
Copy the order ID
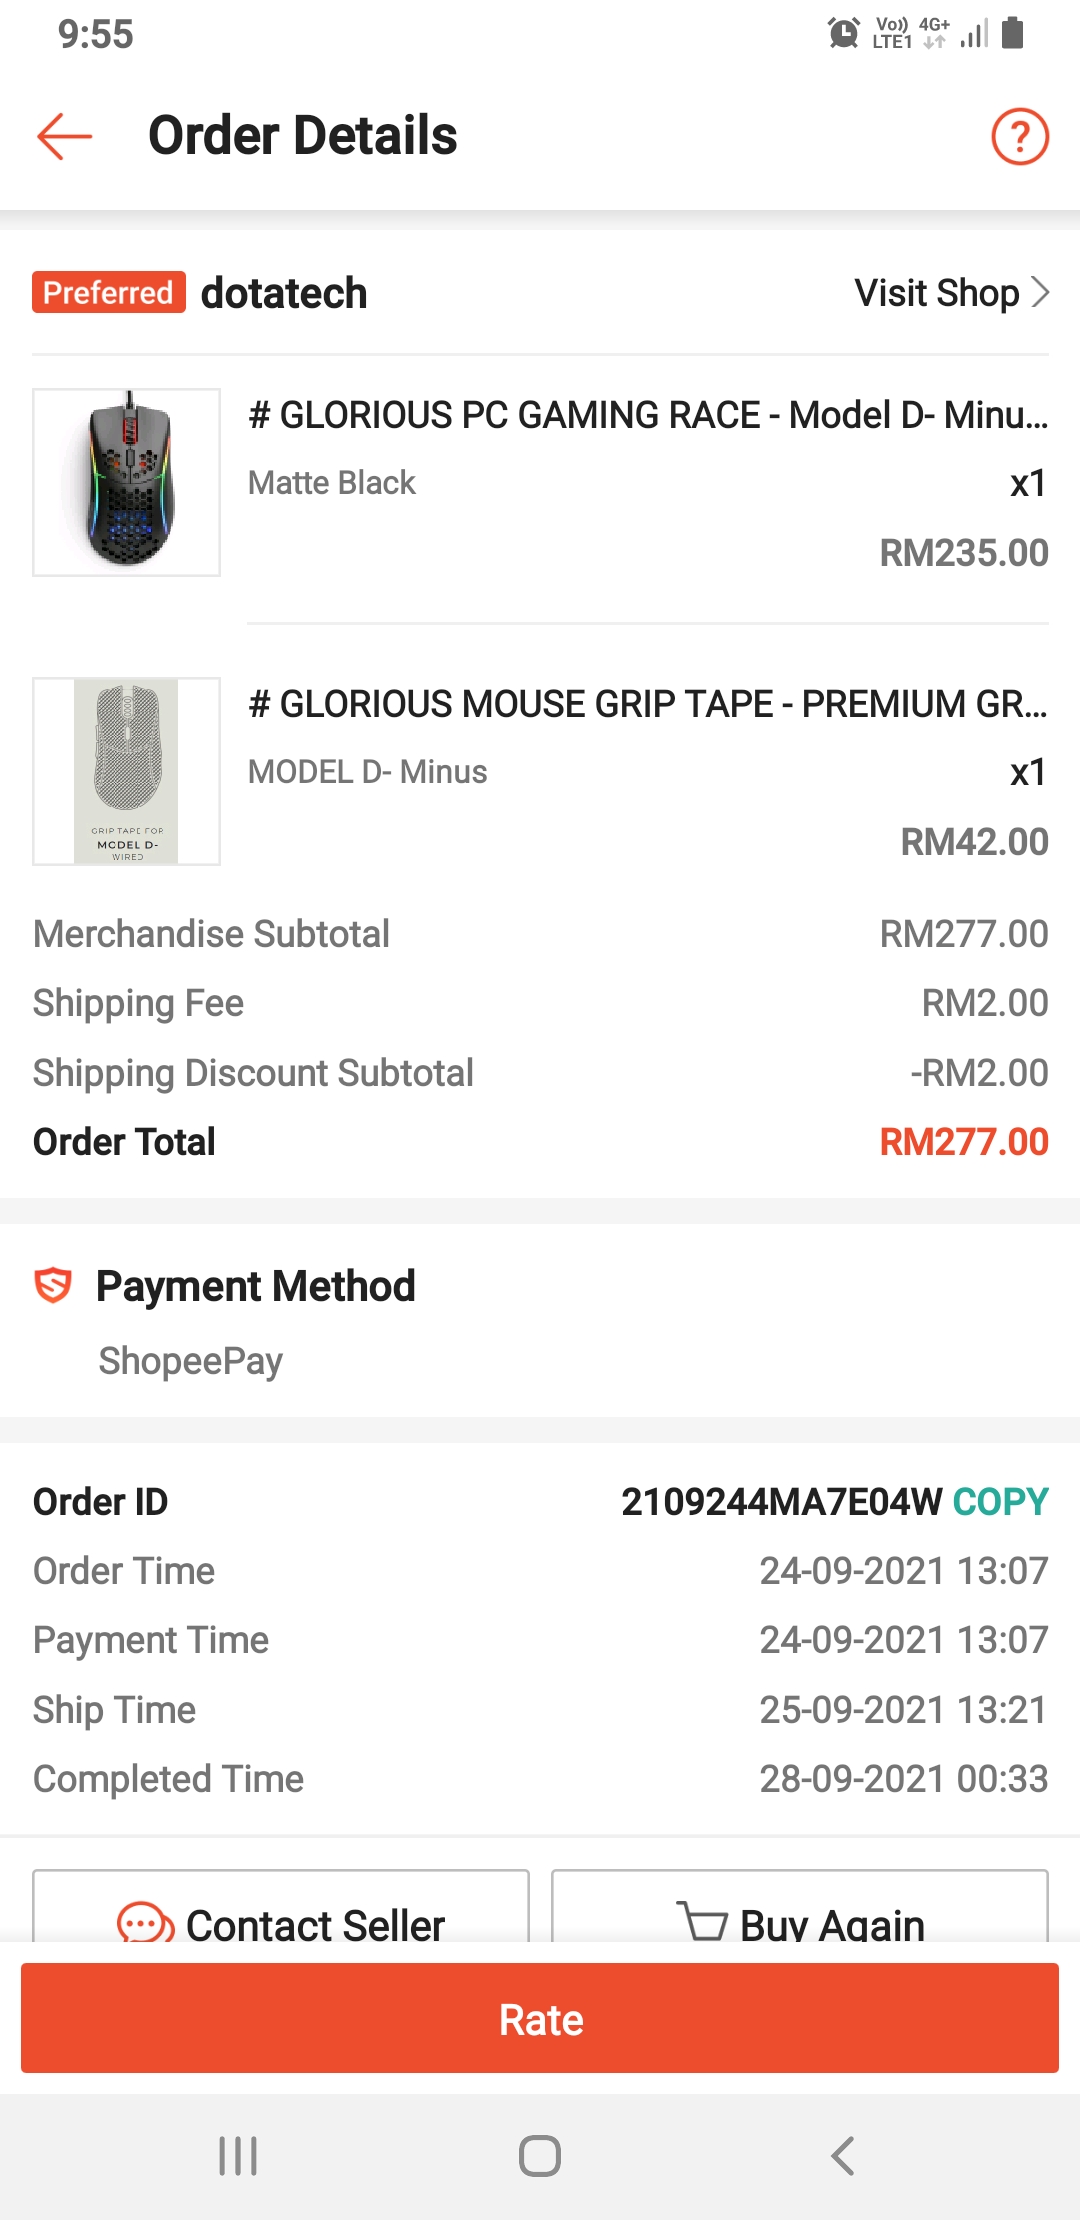point(1000,1501)
